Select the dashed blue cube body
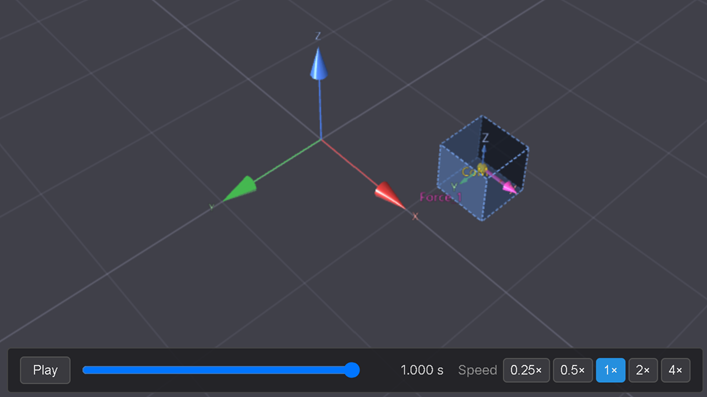The width and height of the screenshot is (707, 397). [x=482, y=168]
